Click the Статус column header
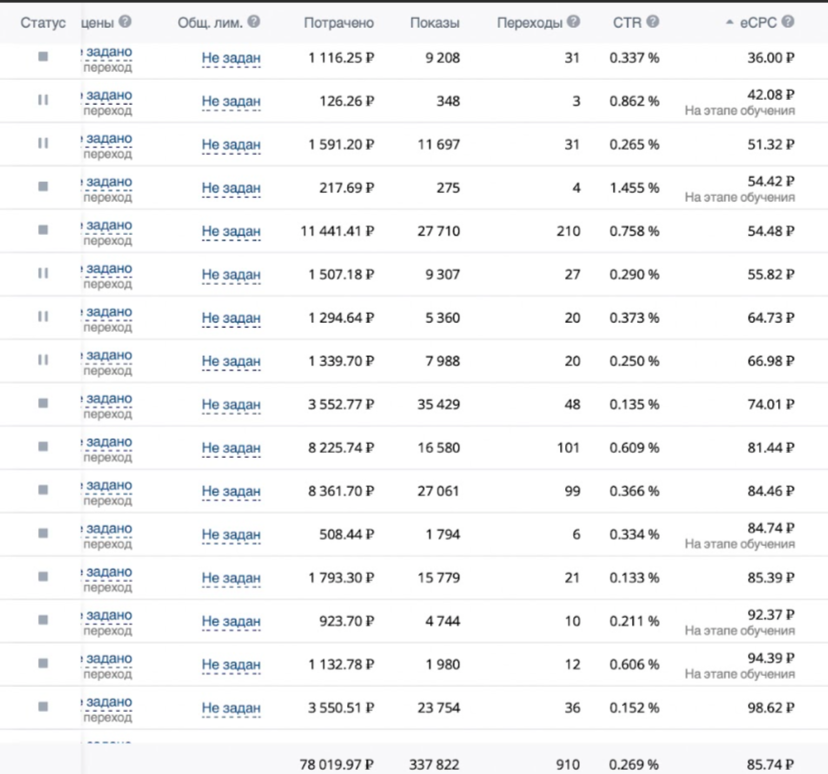 (43, 22)
